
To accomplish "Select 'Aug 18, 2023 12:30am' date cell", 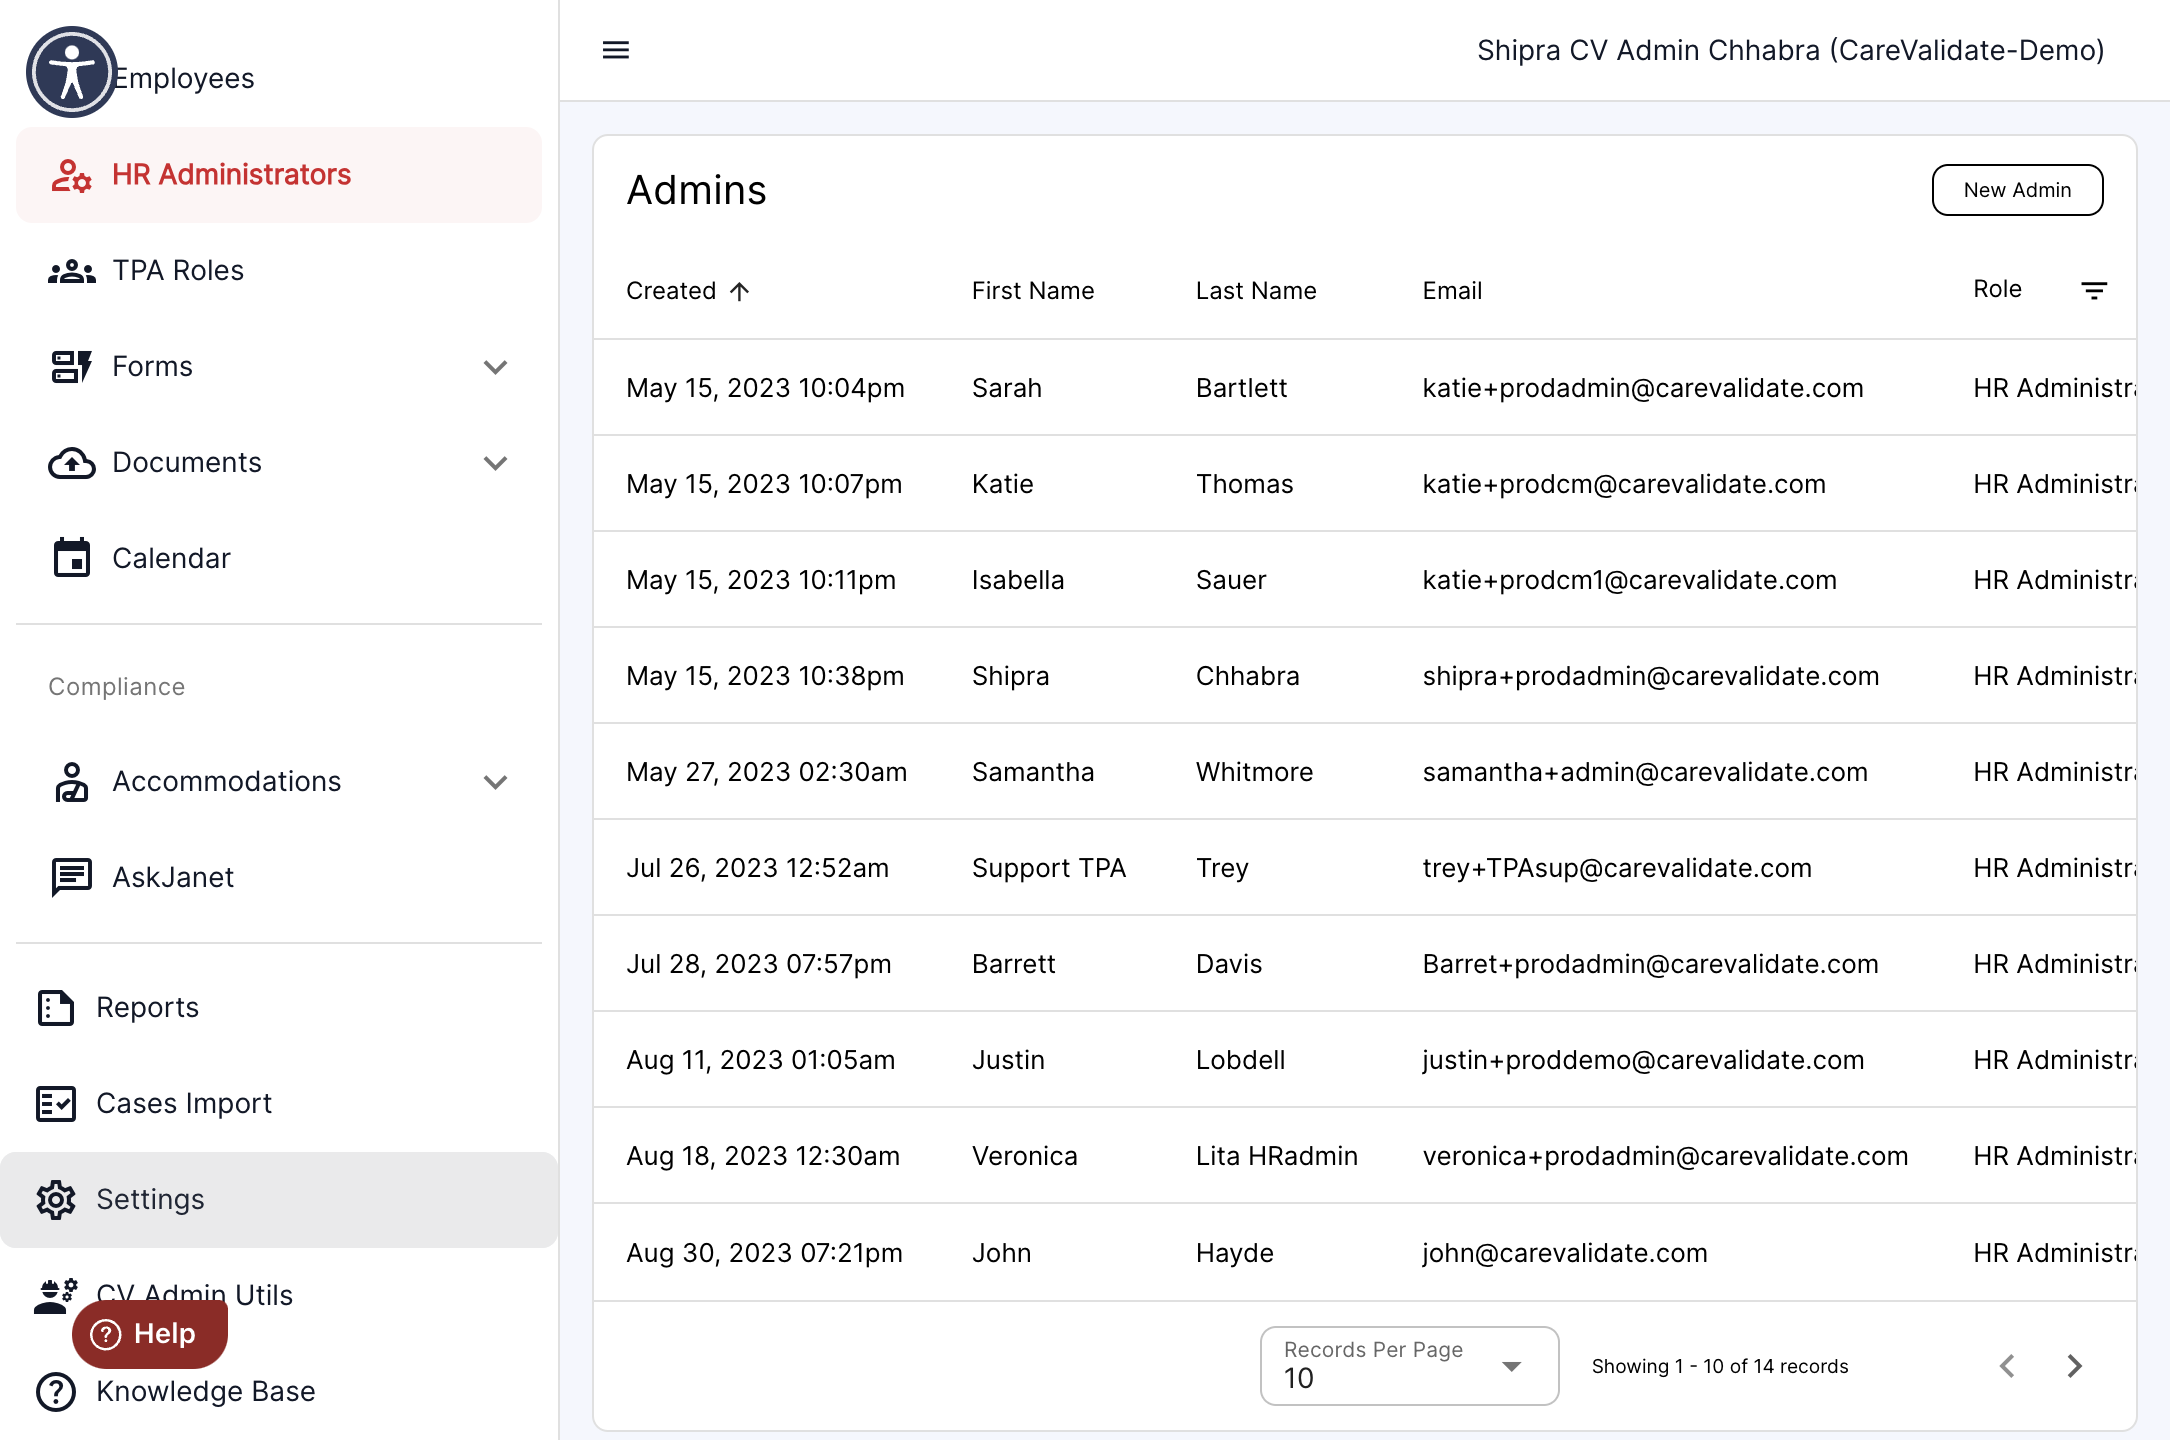I will point(763,1156).
